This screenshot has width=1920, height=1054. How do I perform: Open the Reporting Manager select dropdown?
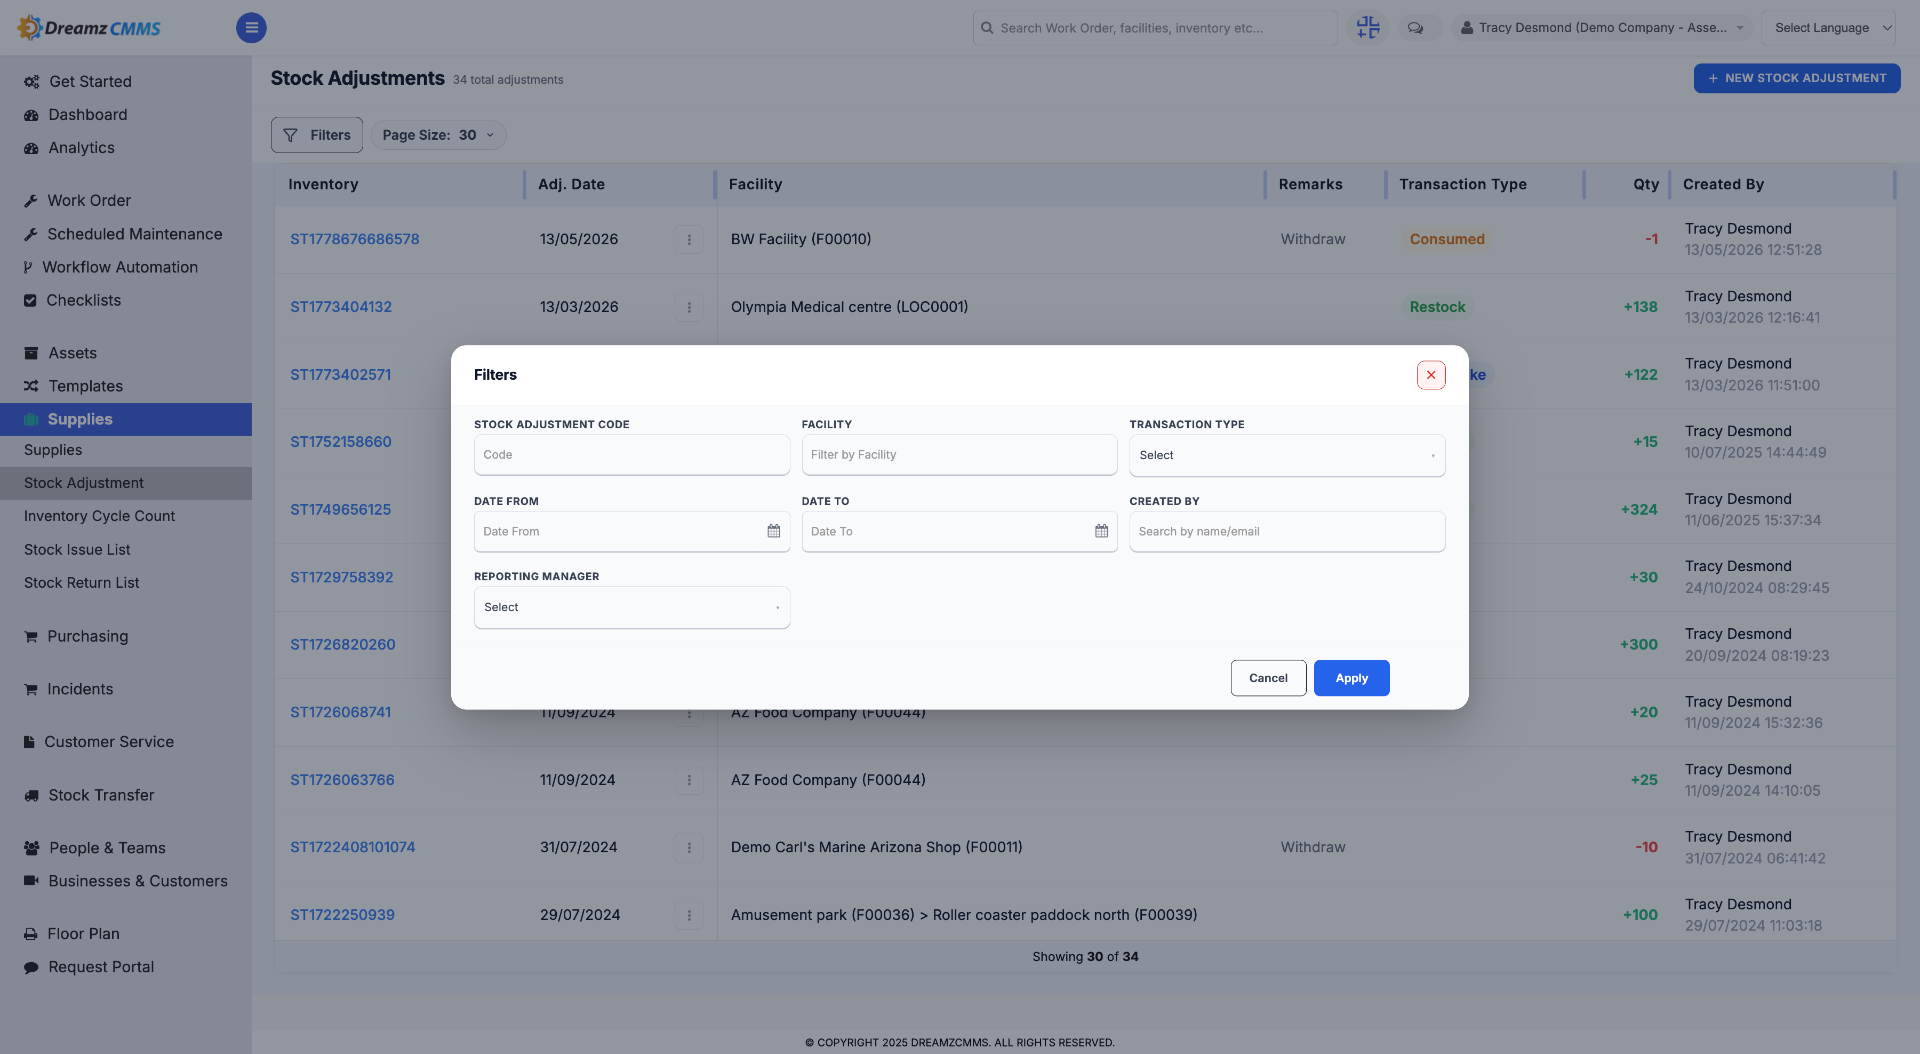[x=631, y=607]
